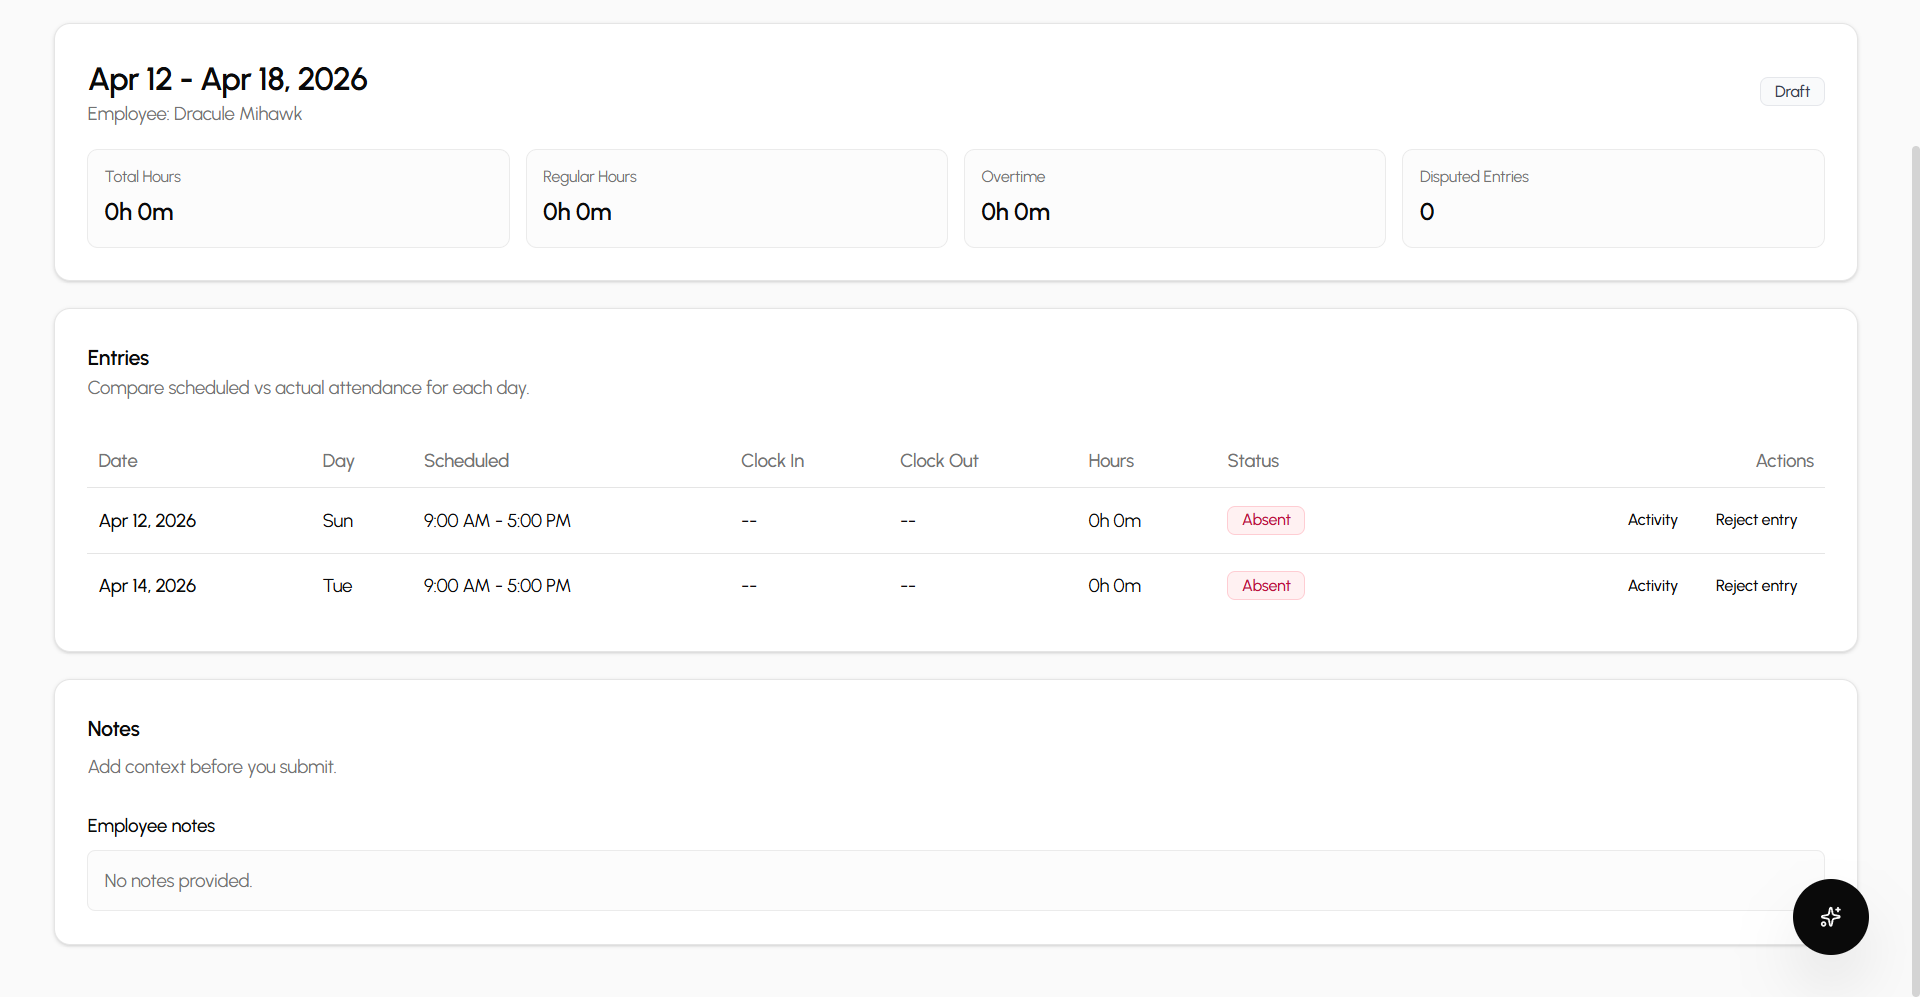1920x997 pixels.
Task: Select the Regular Hours summary card
Action: [x=736, y=198]
